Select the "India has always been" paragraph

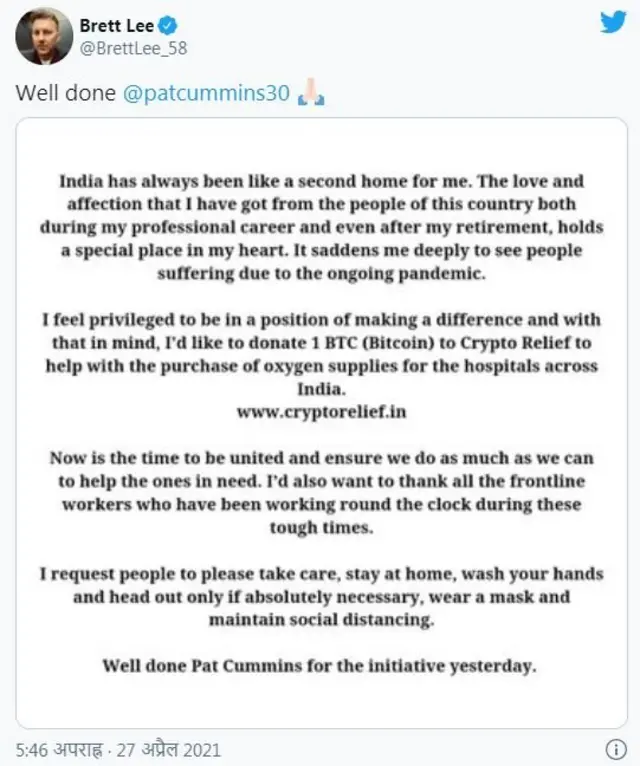321,227
